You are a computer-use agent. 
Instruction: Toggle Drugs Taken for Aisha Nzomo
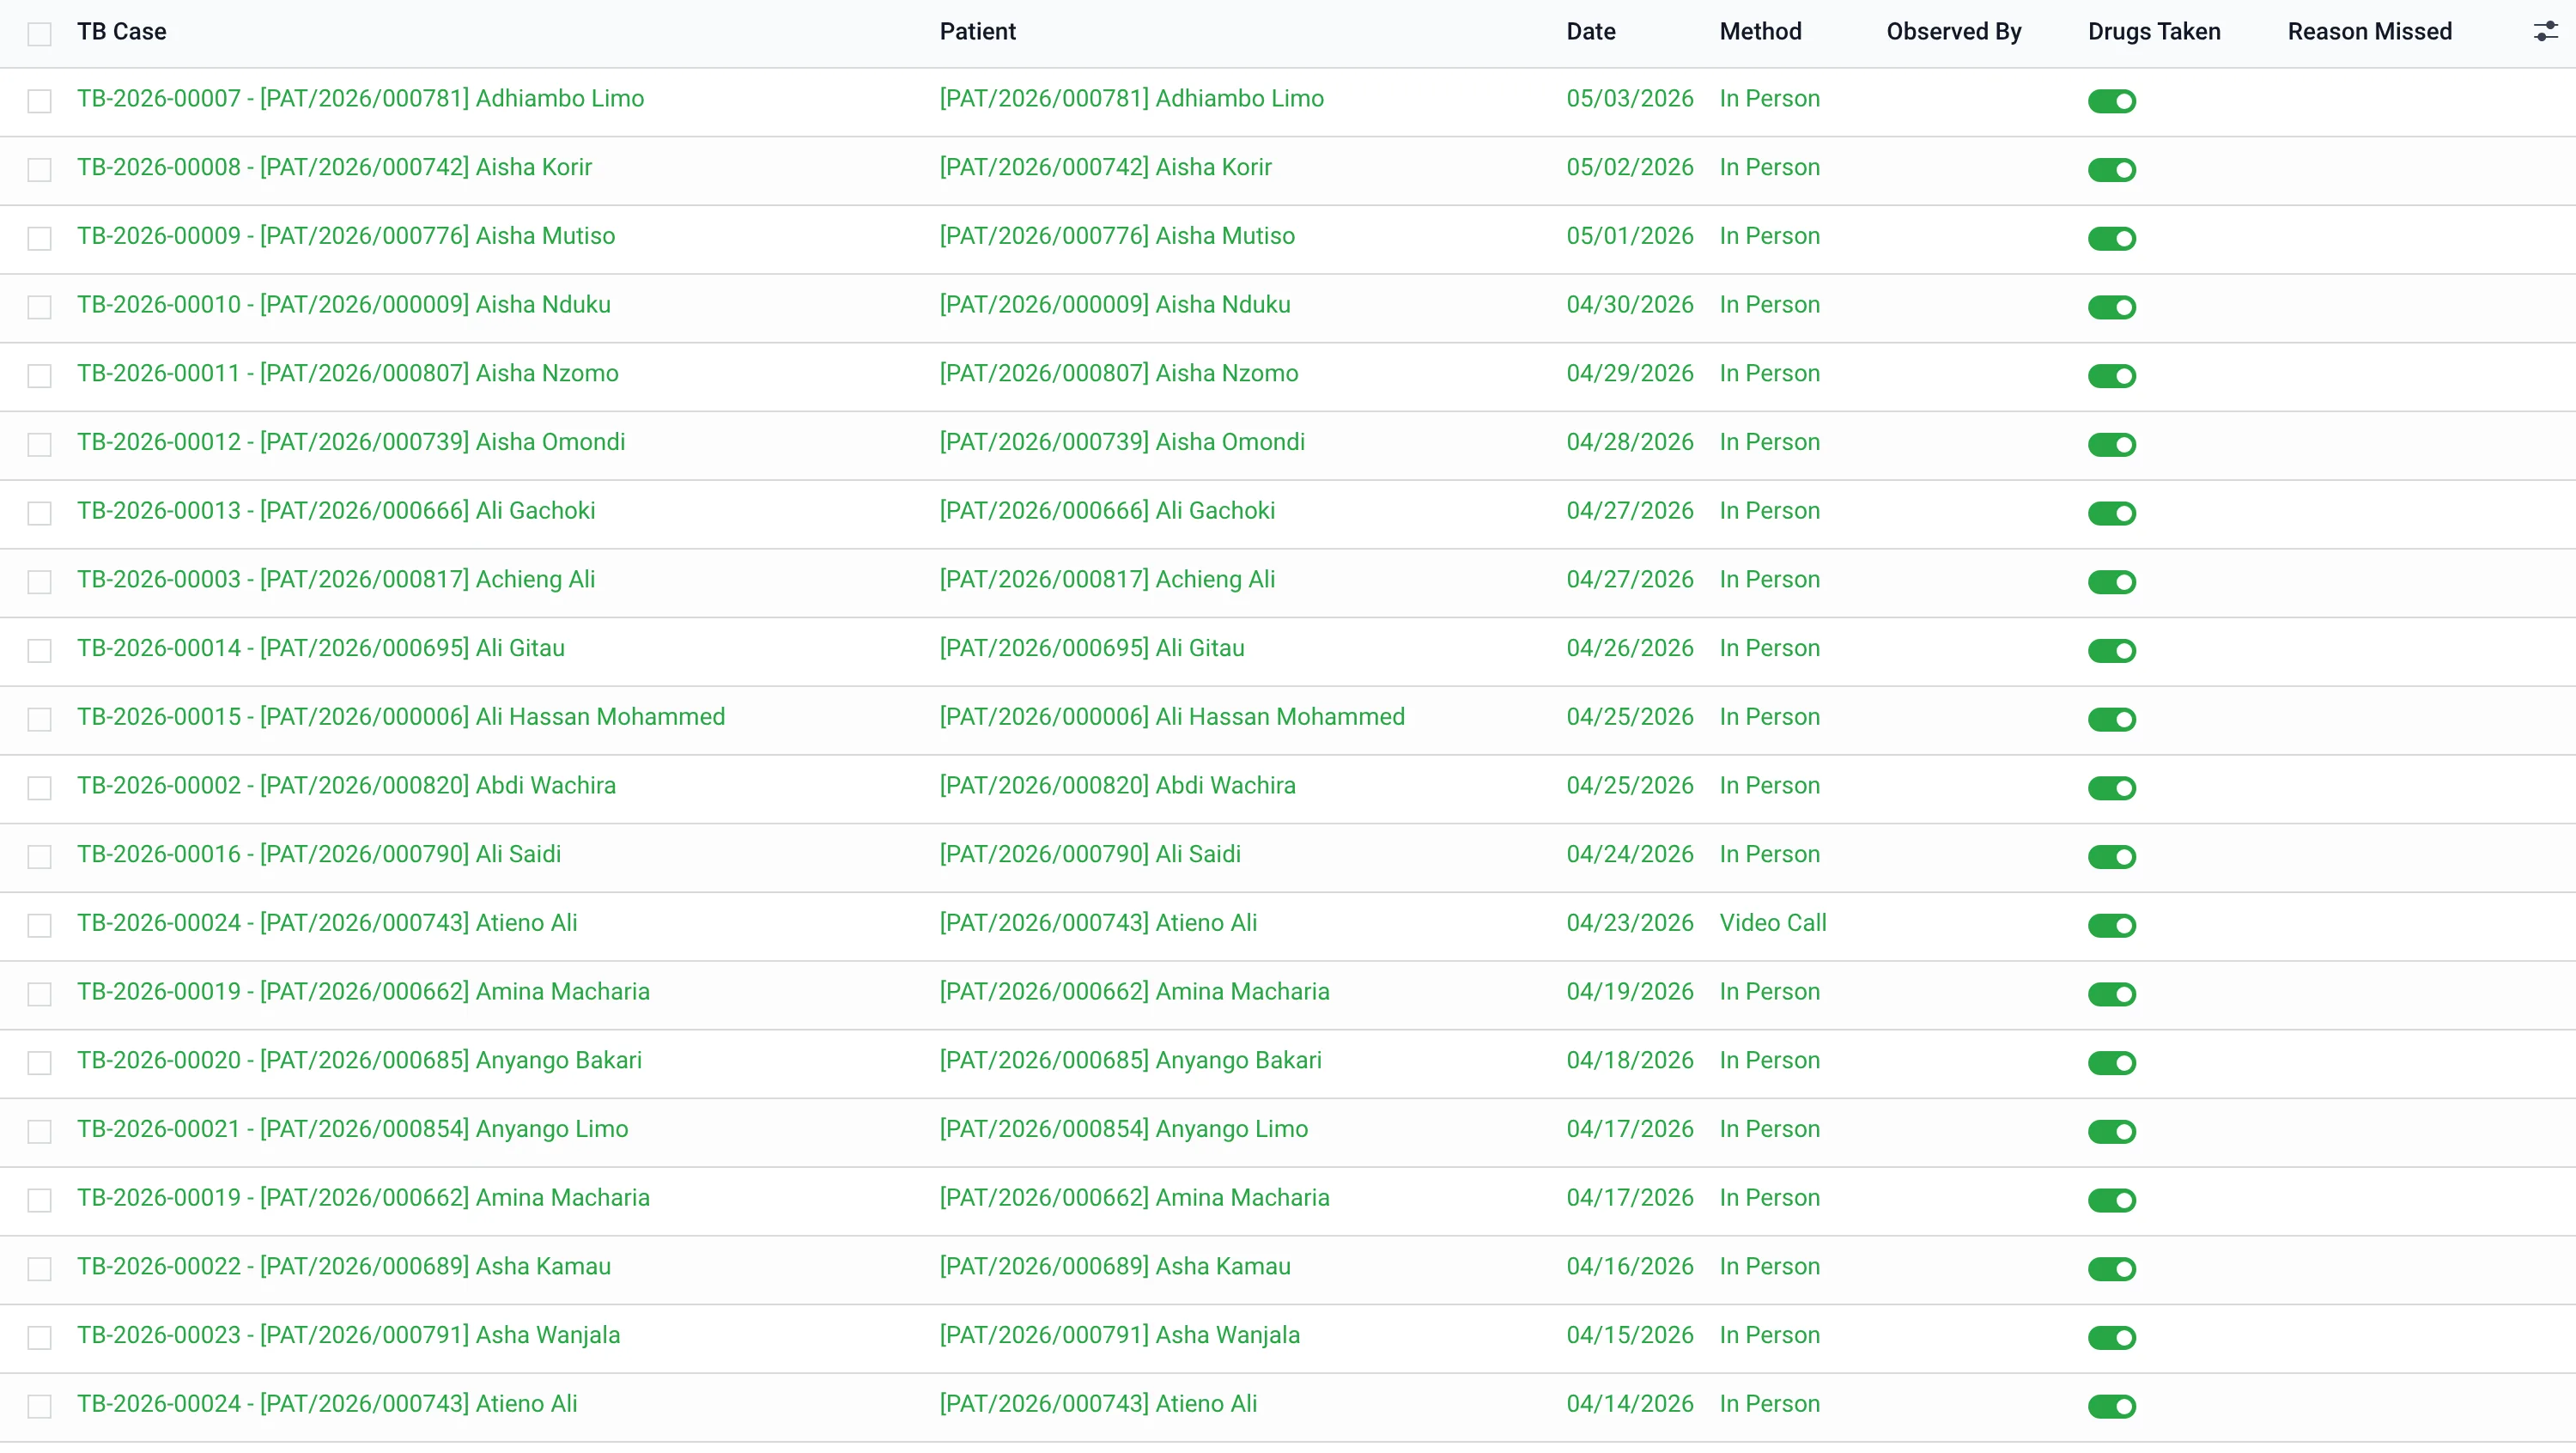click(2111, 376)
